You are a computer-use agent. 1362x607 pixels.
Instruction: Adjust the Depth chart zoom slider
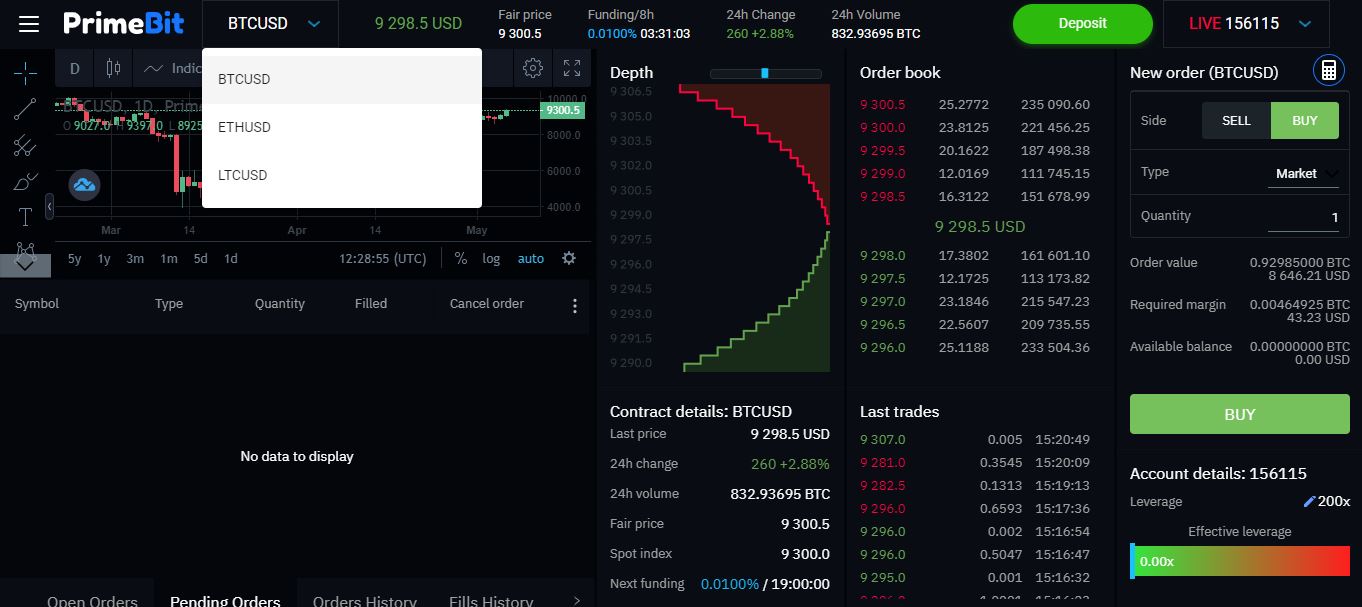pos(765,73)
